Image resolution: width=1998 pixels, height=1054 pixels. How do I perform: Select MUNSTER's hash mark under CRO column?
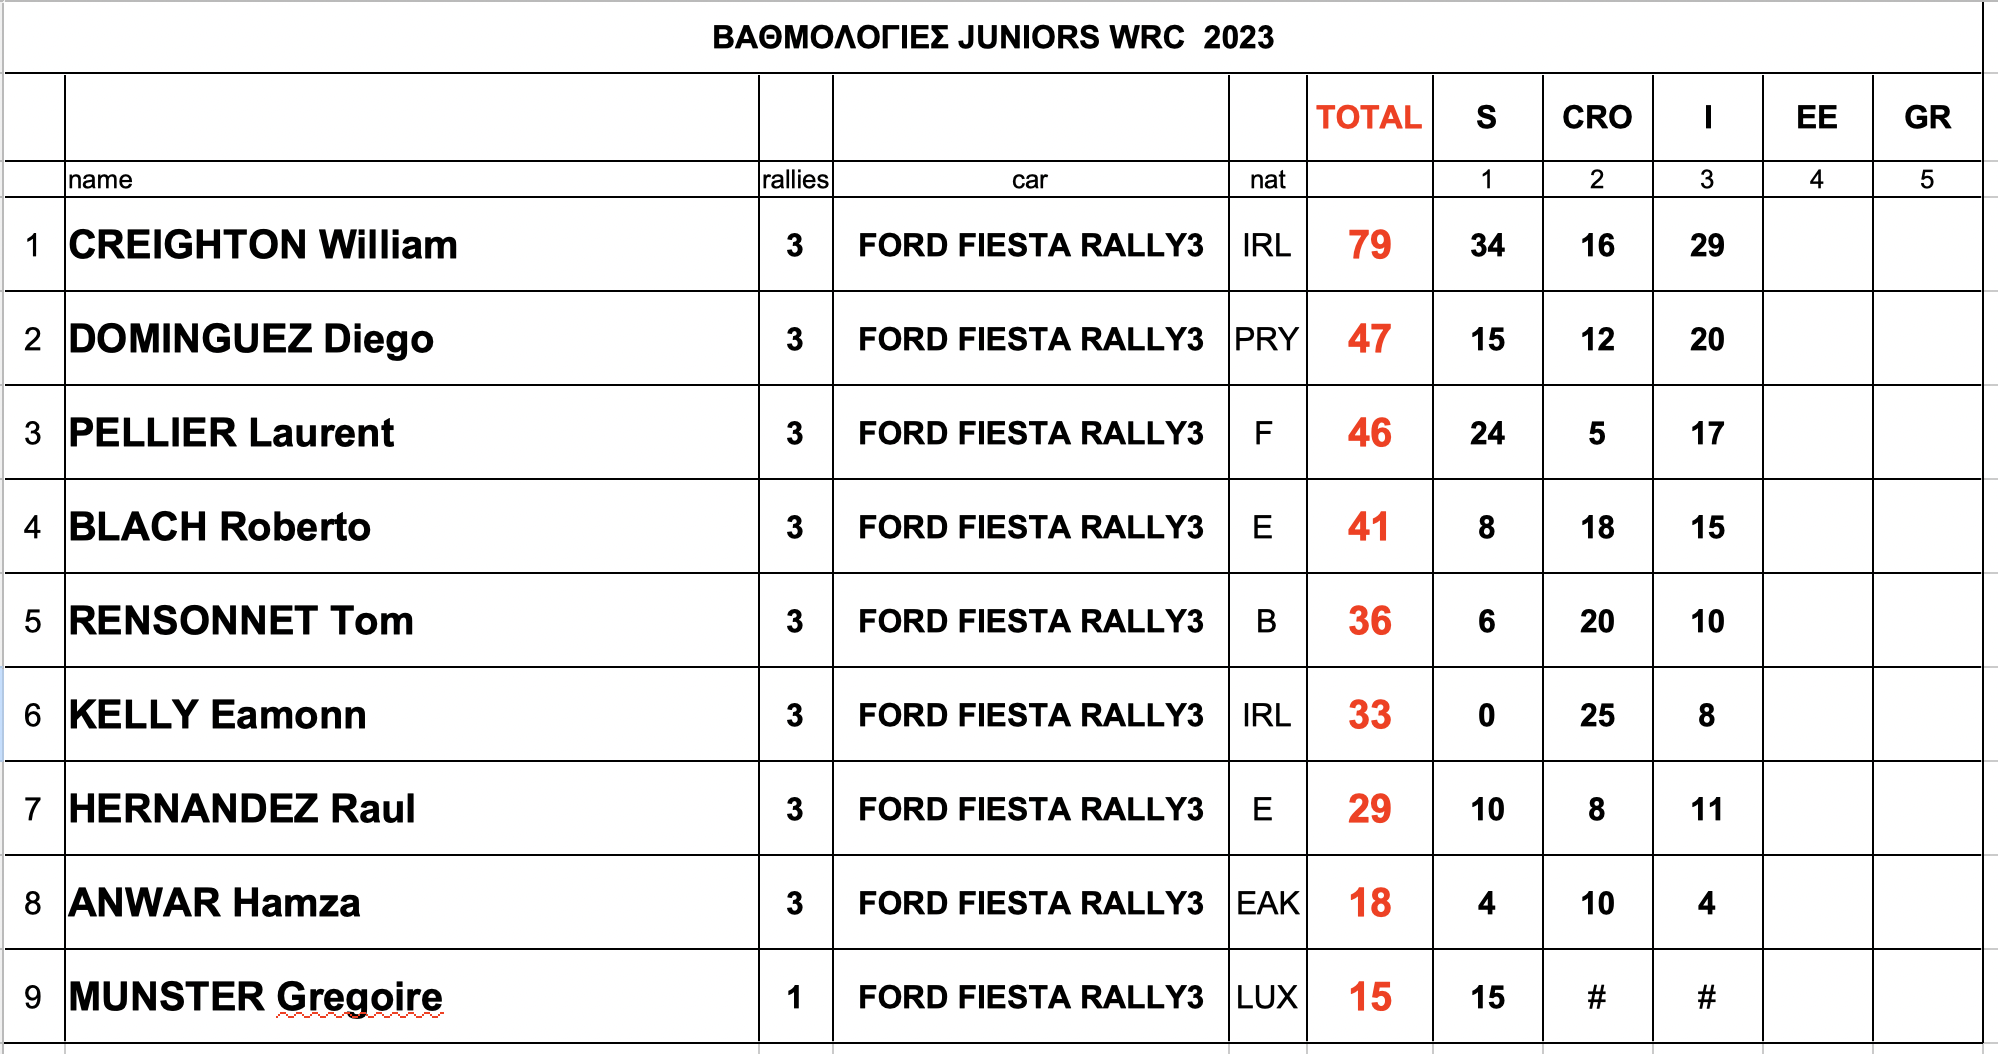[x=1597, y=997]
